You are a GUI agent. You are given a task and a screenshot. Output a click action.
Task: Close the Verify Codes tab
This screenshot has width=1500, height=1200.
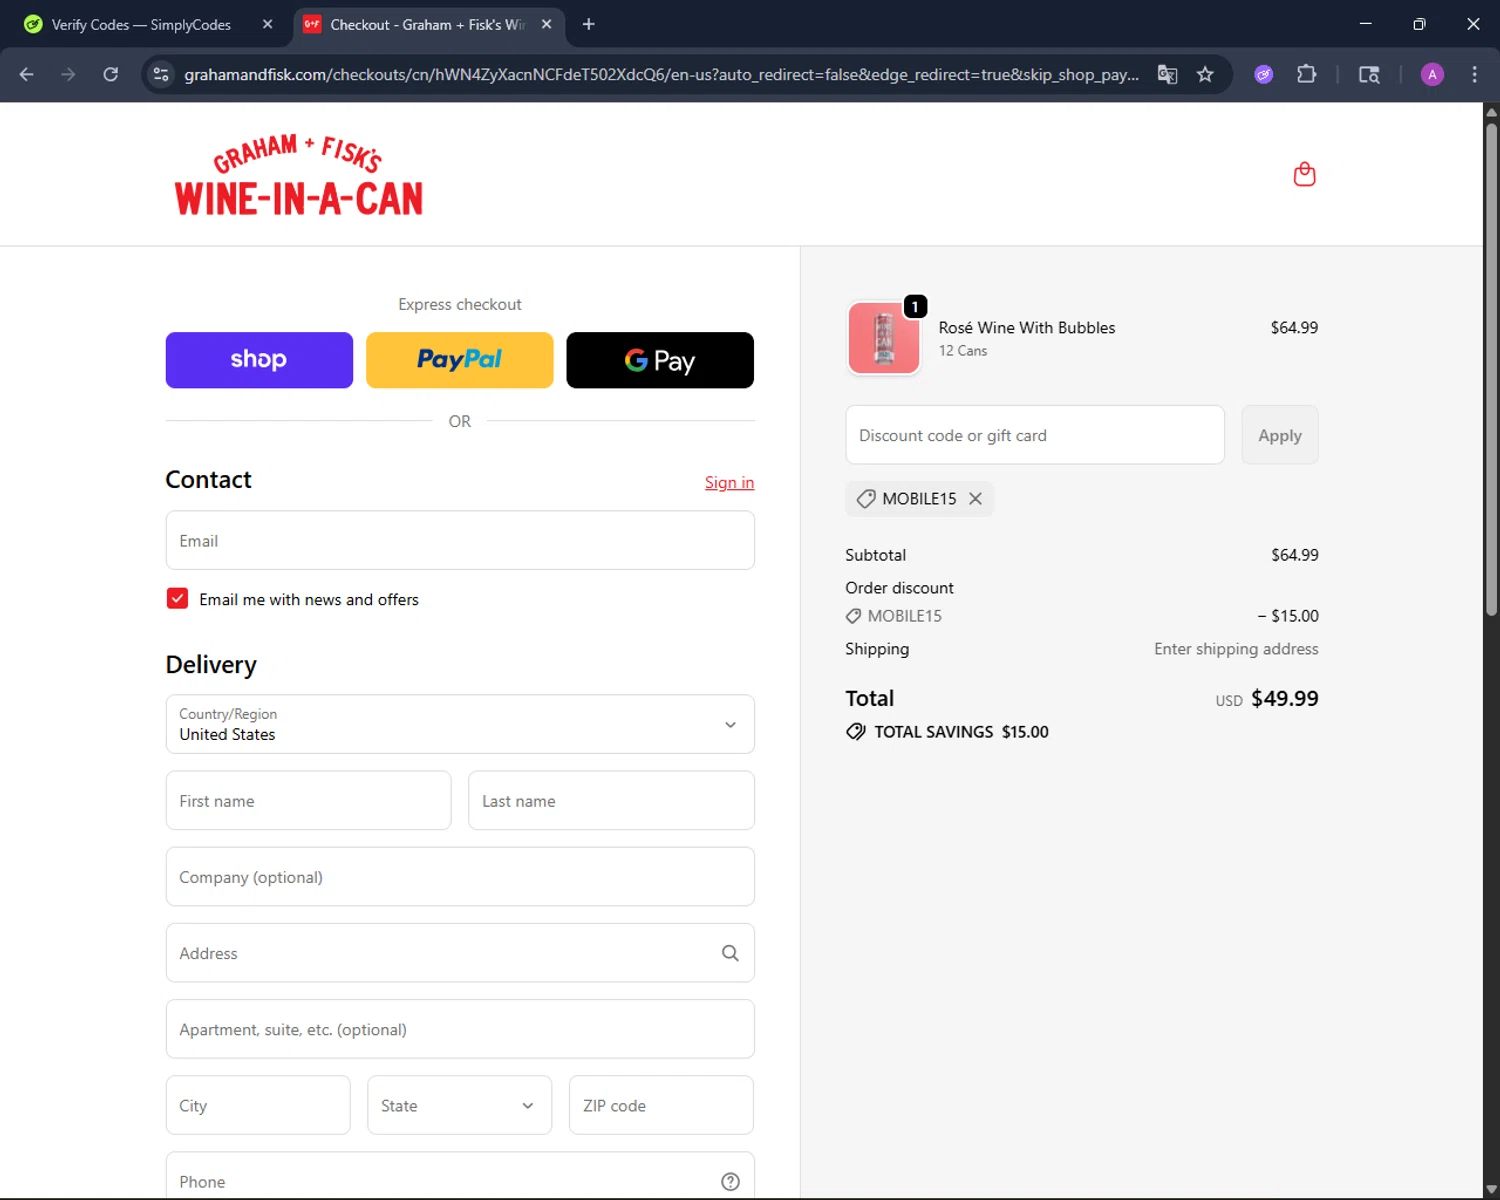coord(267,24)
